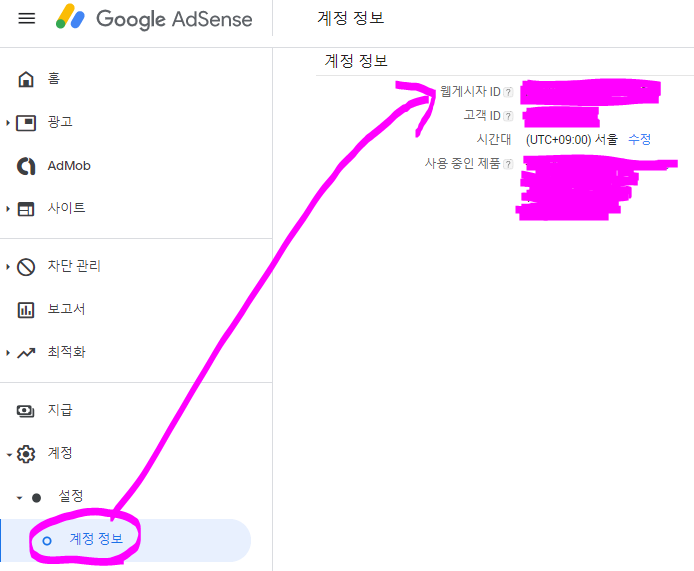Collapse the 설정 submenu arrow
This screenshot has width=694, height=571.
click(x=19, y=498)
